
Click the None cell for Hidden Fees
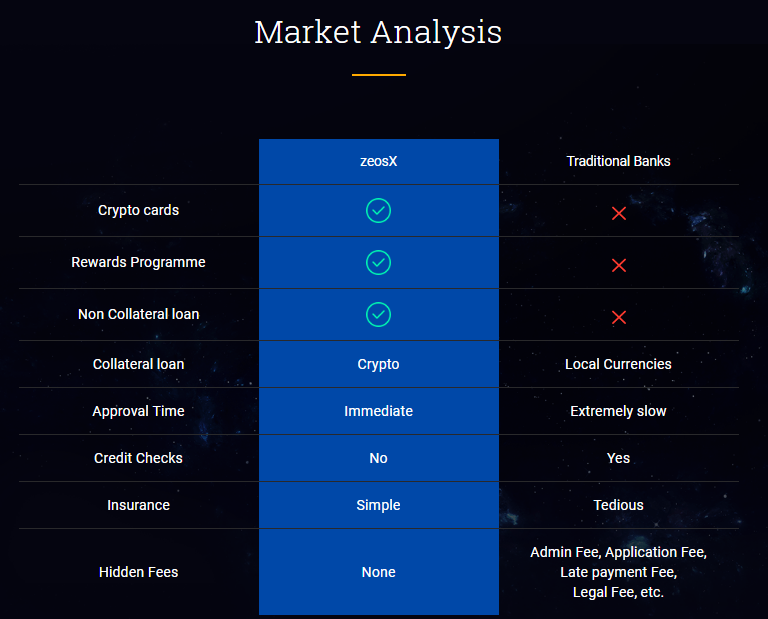point(378,572)
